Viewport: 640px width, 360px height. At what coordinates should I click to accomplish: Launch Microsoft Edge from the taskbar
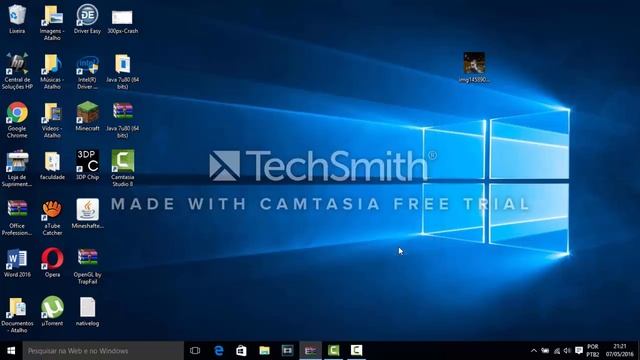click(219, 351)
